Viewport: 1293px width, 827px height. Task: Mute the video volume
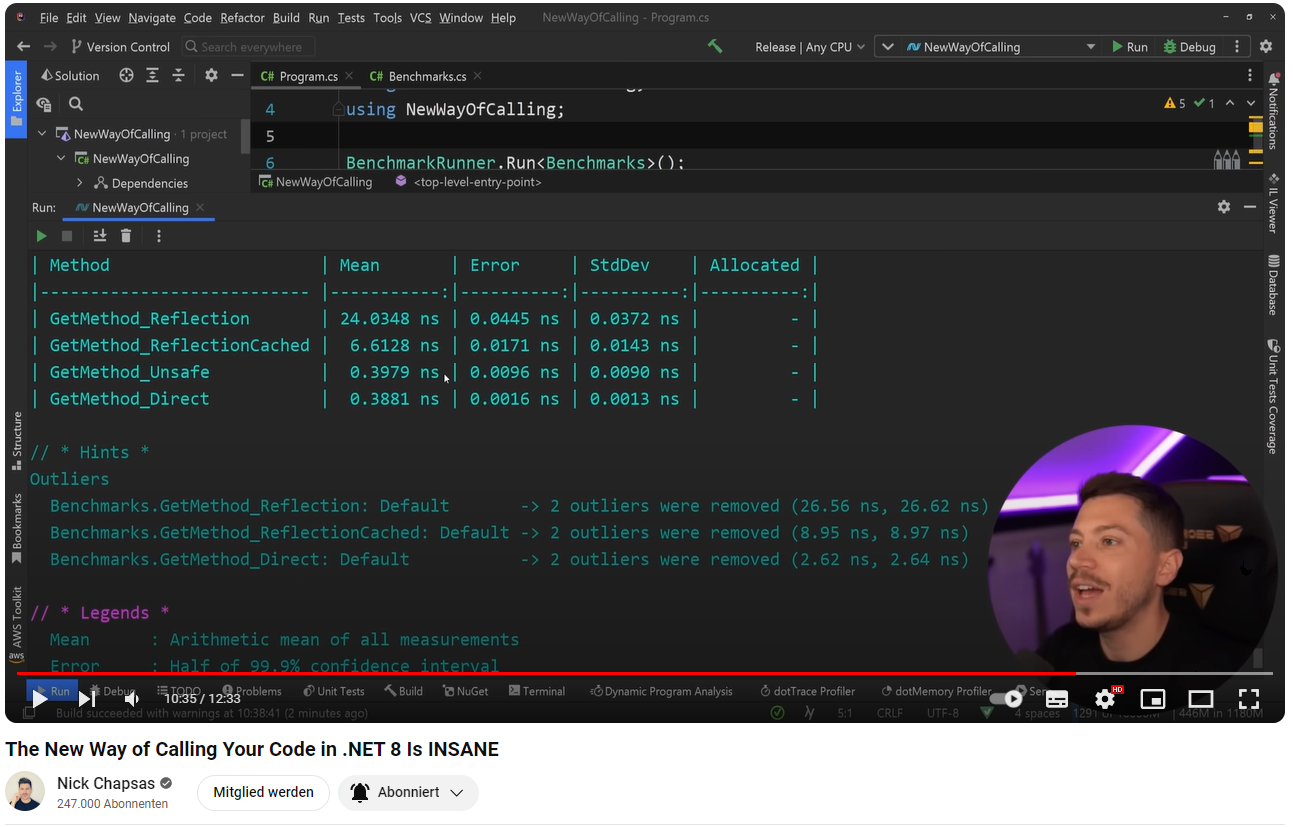tap(132, 698)
